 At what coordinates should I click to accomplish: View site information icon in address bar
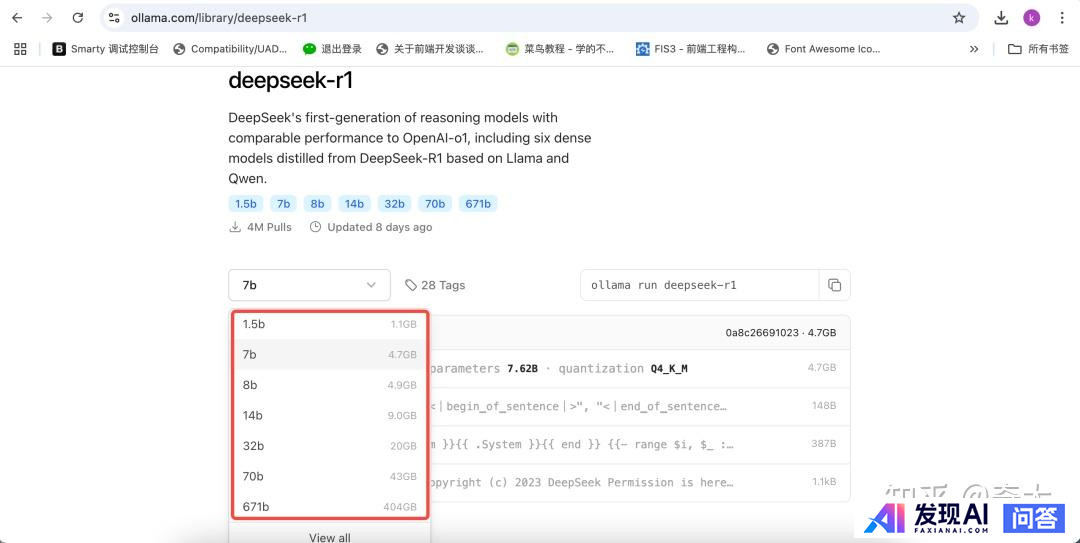[x=114, y=18]
